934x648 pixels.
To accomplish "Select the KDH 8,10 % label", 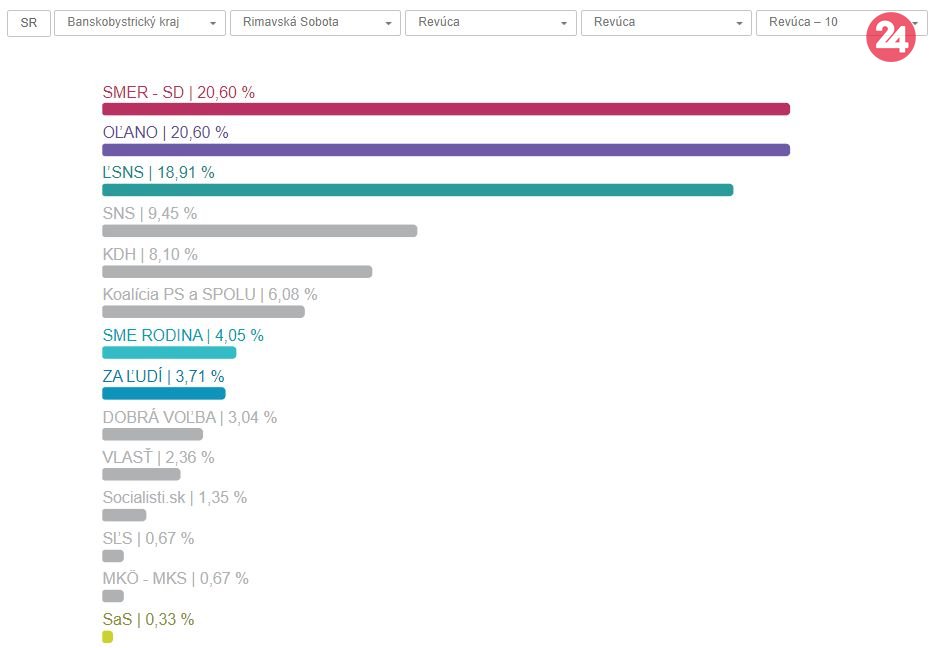I will click(x=150, y=254).
